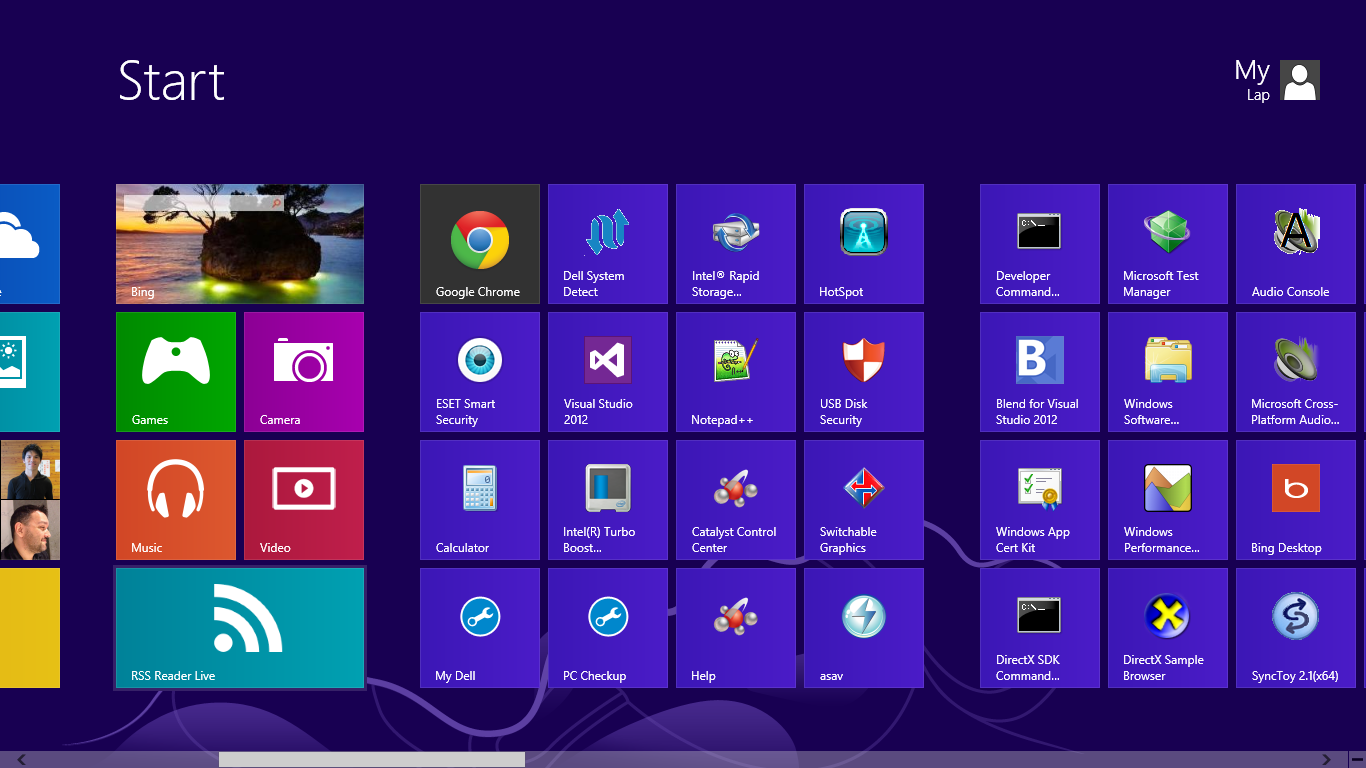The width and height of the screenshot is (1366, 768).
Task: Click the user account picture
Action: [x=1300, y=80]
